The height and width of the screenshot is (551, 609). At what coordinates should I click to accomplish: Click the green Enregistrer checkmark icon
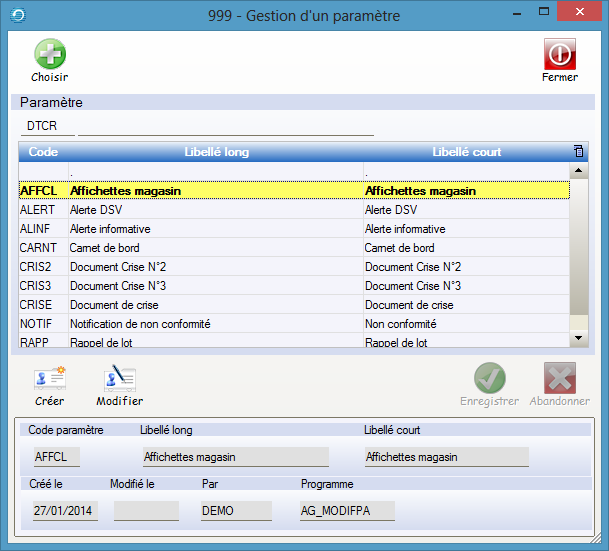(489, 378)
